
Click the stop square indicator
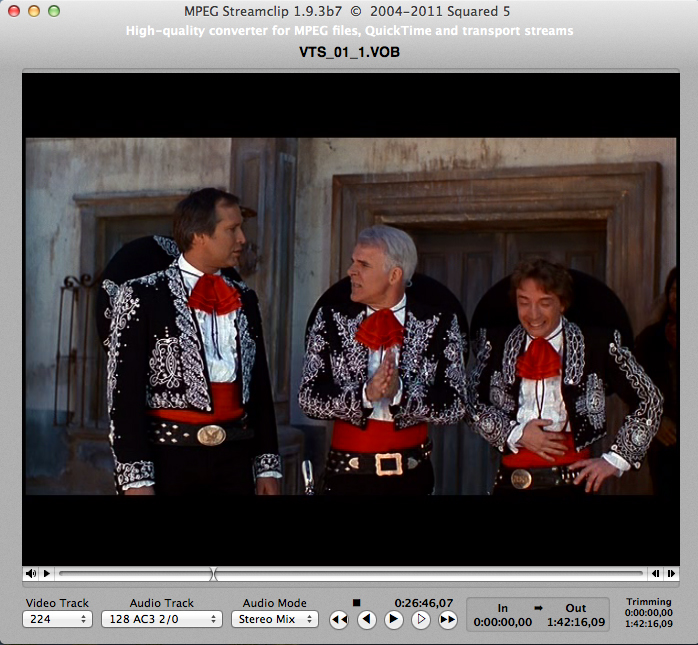(356, 603)
